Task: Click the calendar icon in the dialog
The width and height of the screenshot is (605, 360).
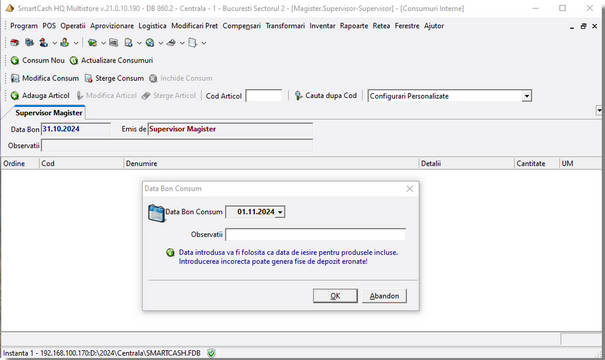Action: tap(156, 213)
